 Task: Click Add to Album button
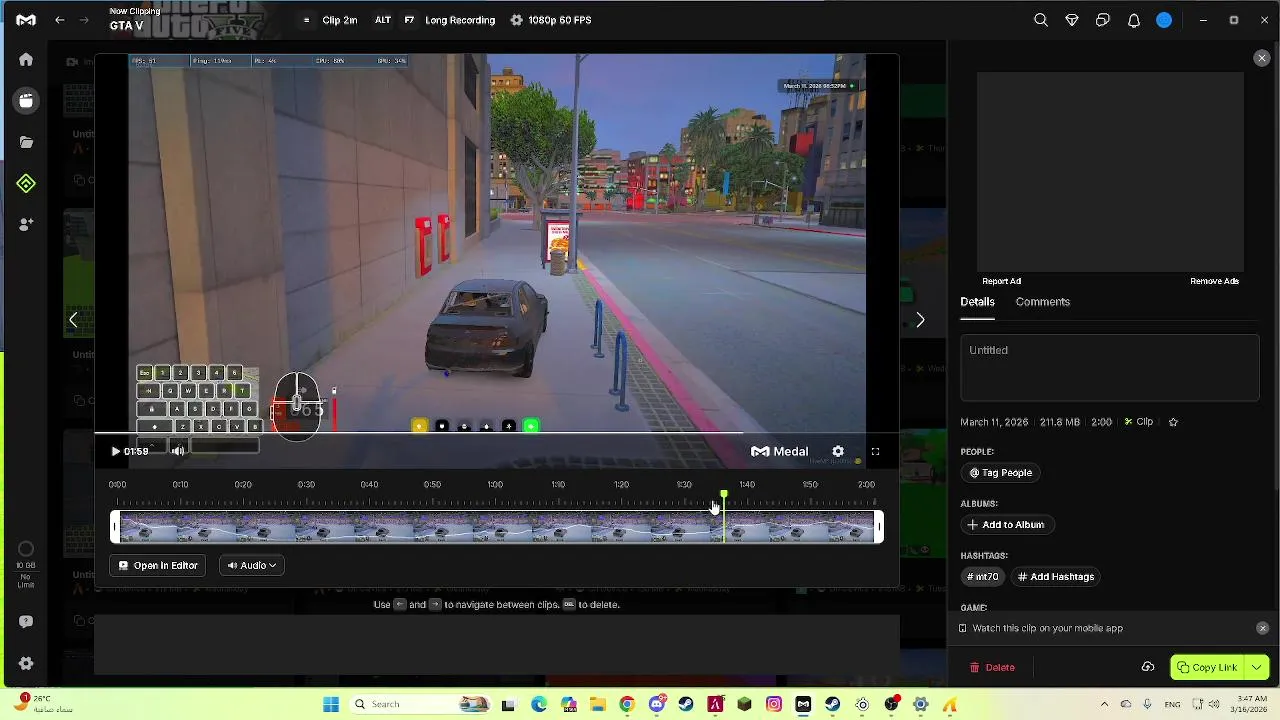click(1005, 525)
